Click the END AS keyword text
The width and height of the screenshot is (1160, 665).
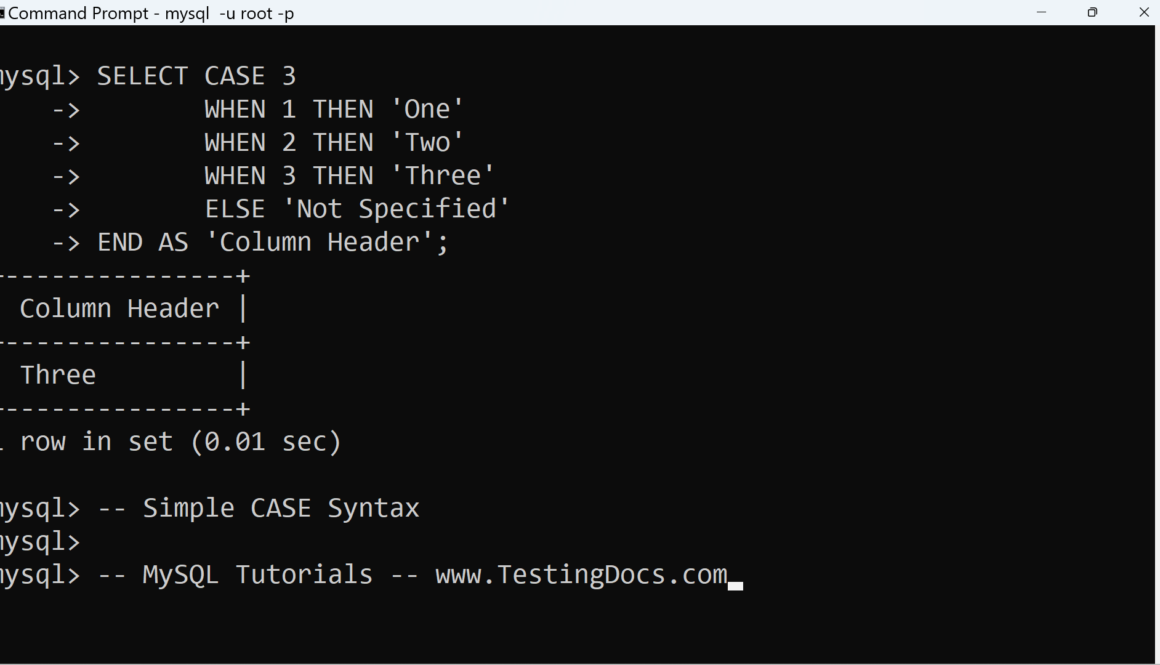142,242
